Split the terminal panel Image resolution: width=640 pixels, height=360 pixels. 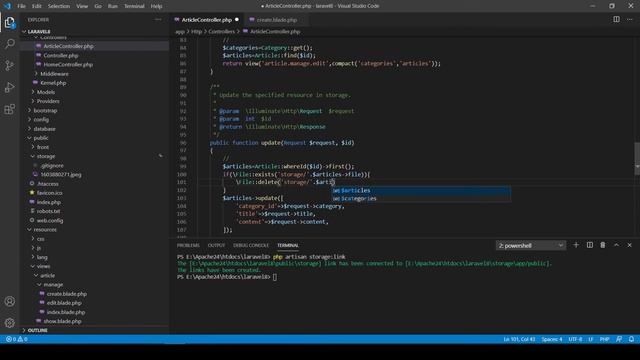[x=590, y=245]
